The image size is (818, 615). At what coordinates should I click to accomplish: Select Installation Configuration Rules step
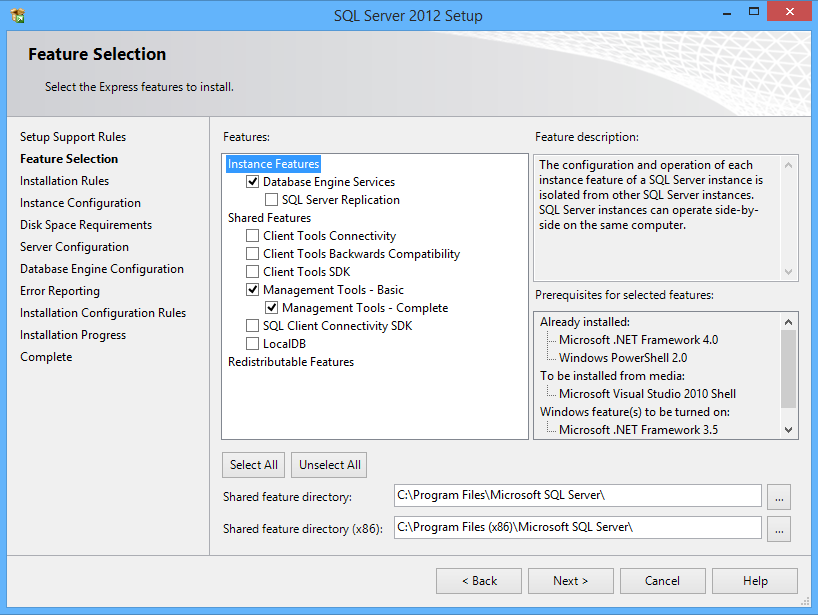[x=103, y=312]
